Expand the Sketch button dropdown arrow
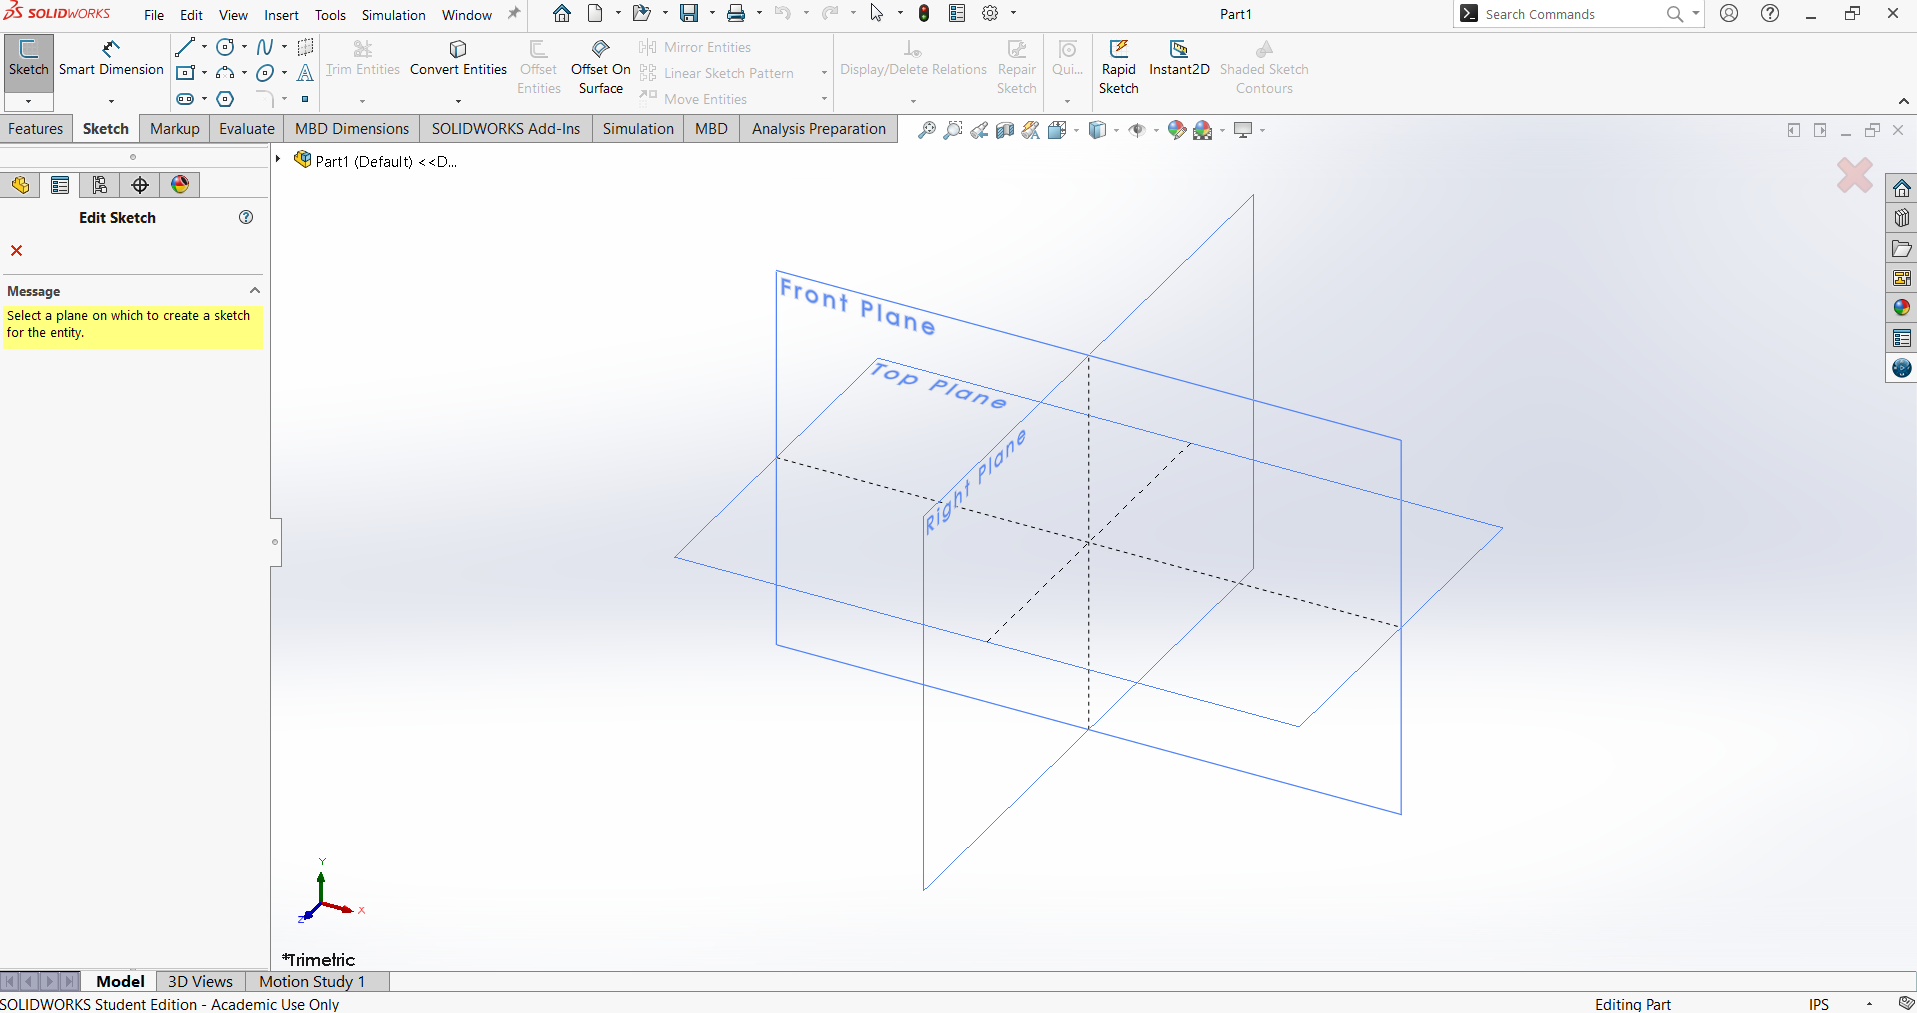 (28, 101)
